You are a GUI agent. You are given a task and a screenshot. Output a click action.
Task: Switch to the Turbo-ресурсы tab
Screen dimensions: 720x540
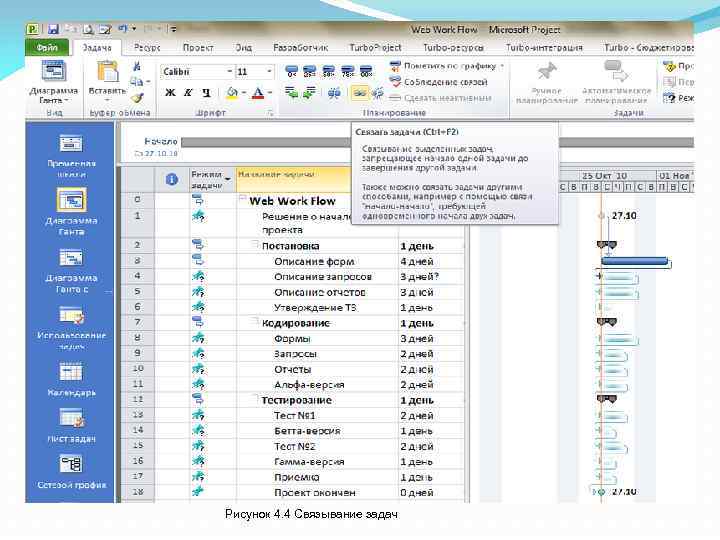(x=453, y=47)
